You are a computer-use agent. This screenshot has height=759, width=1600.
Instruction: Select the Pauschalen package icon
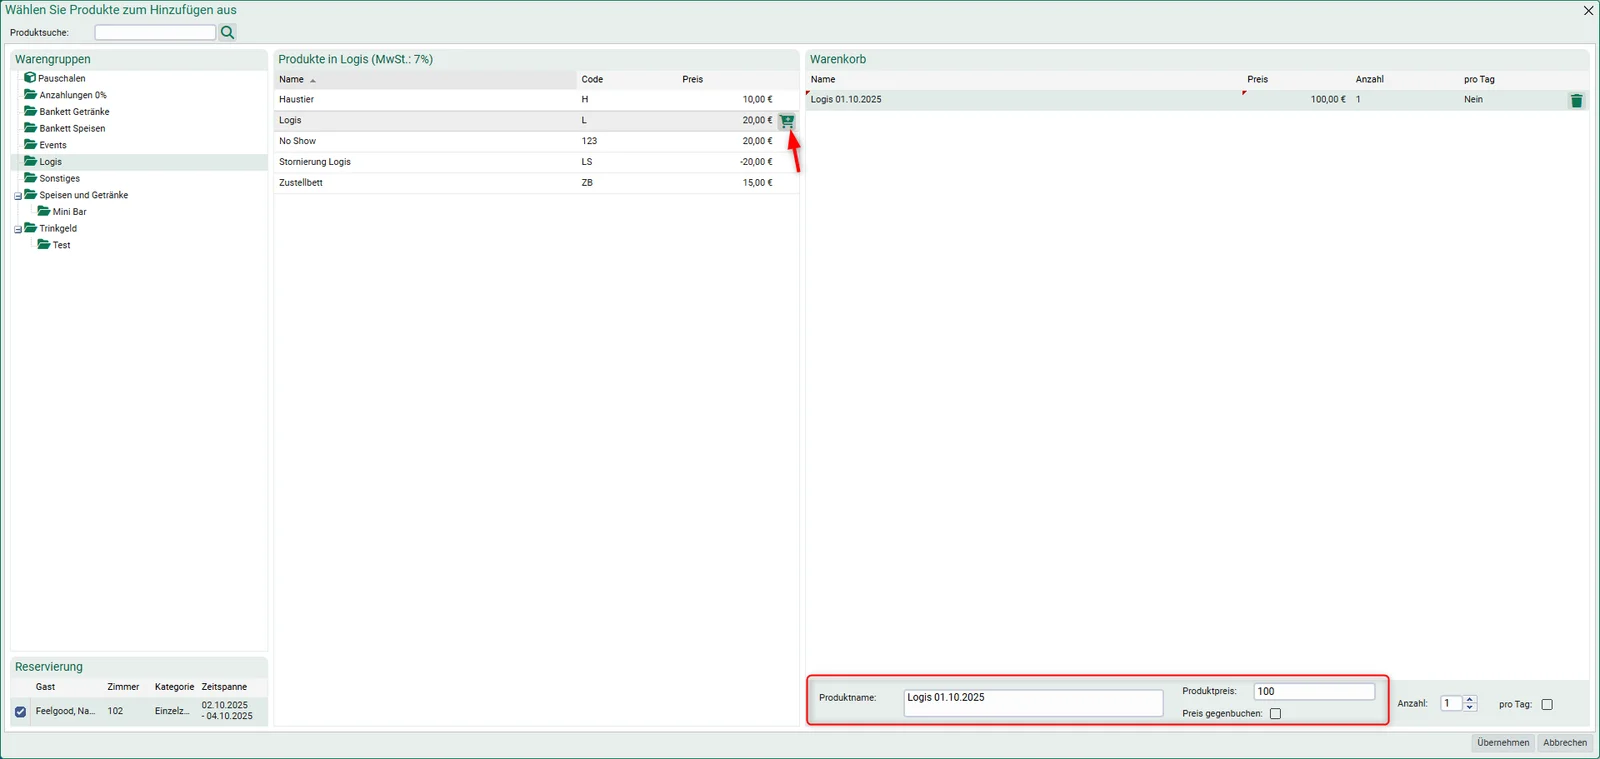click(x=30, y=78)
